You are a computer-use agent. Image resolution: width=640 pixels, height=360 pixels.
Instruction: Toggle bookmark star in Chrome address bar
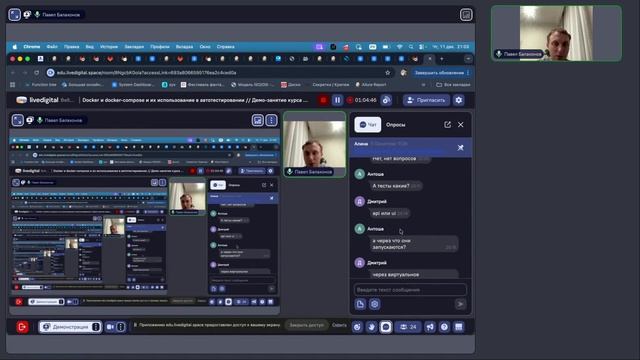point(387,73)
